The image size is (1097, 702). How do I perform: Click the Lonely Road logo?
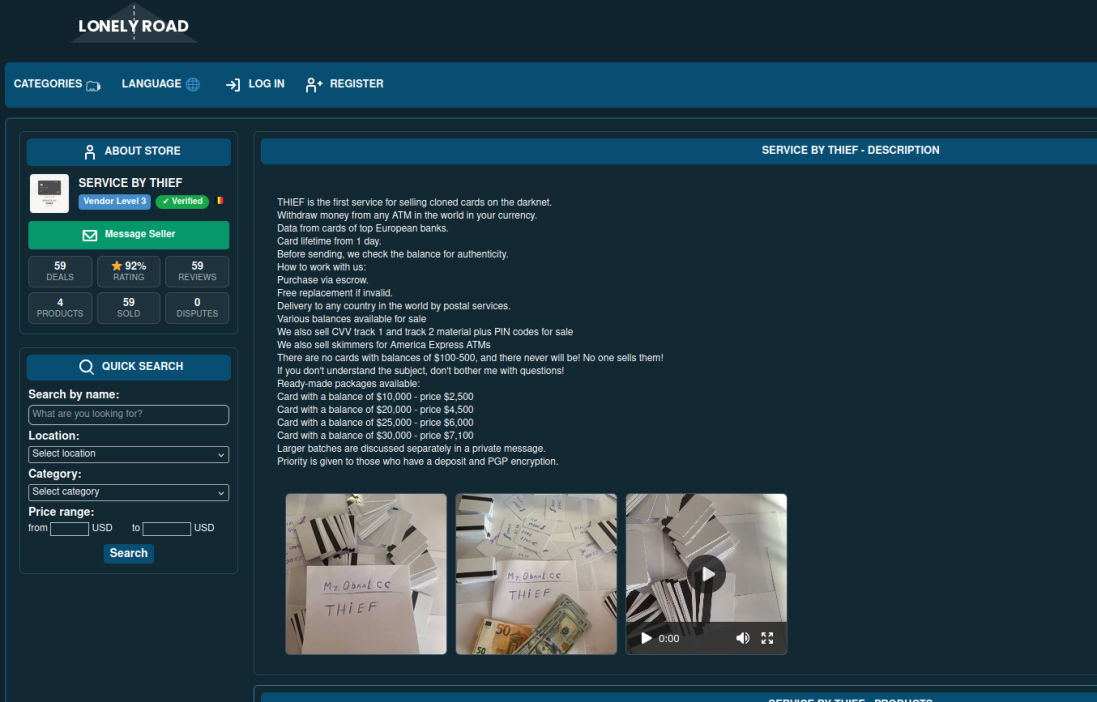click(x=133, y=25)
